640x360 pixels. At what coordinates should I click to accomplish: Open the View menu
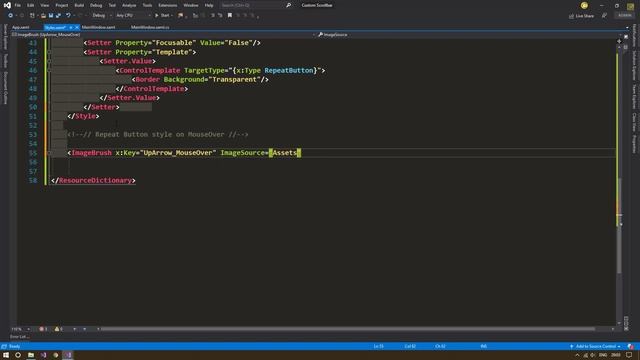click(44, 5)
